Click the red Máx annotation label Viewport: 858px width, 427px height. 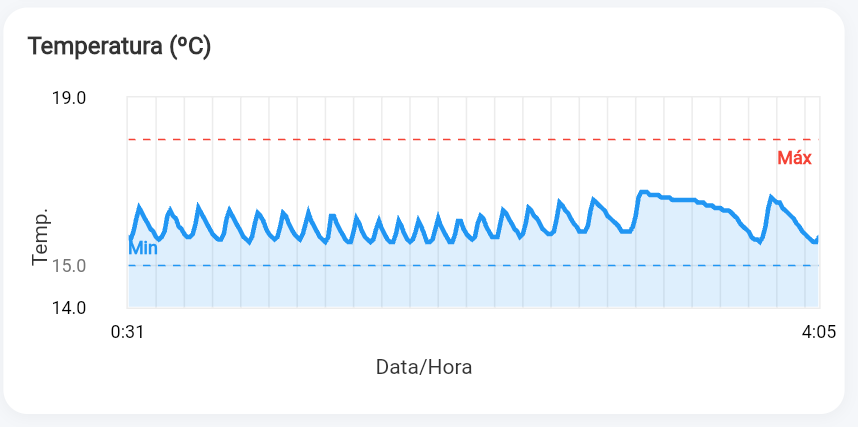(x=794, y=158)
